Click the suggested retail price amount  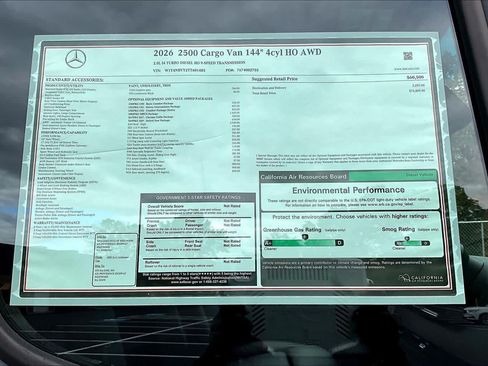[x=415, y=77]
